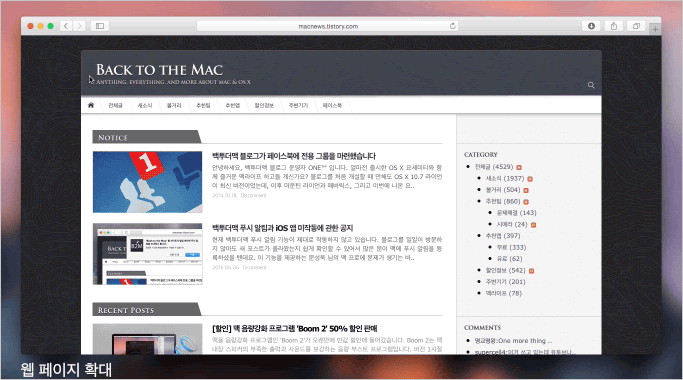The image size is (683, 380).
Task: Click the NOTICE section heading
Action: (113, 138)
